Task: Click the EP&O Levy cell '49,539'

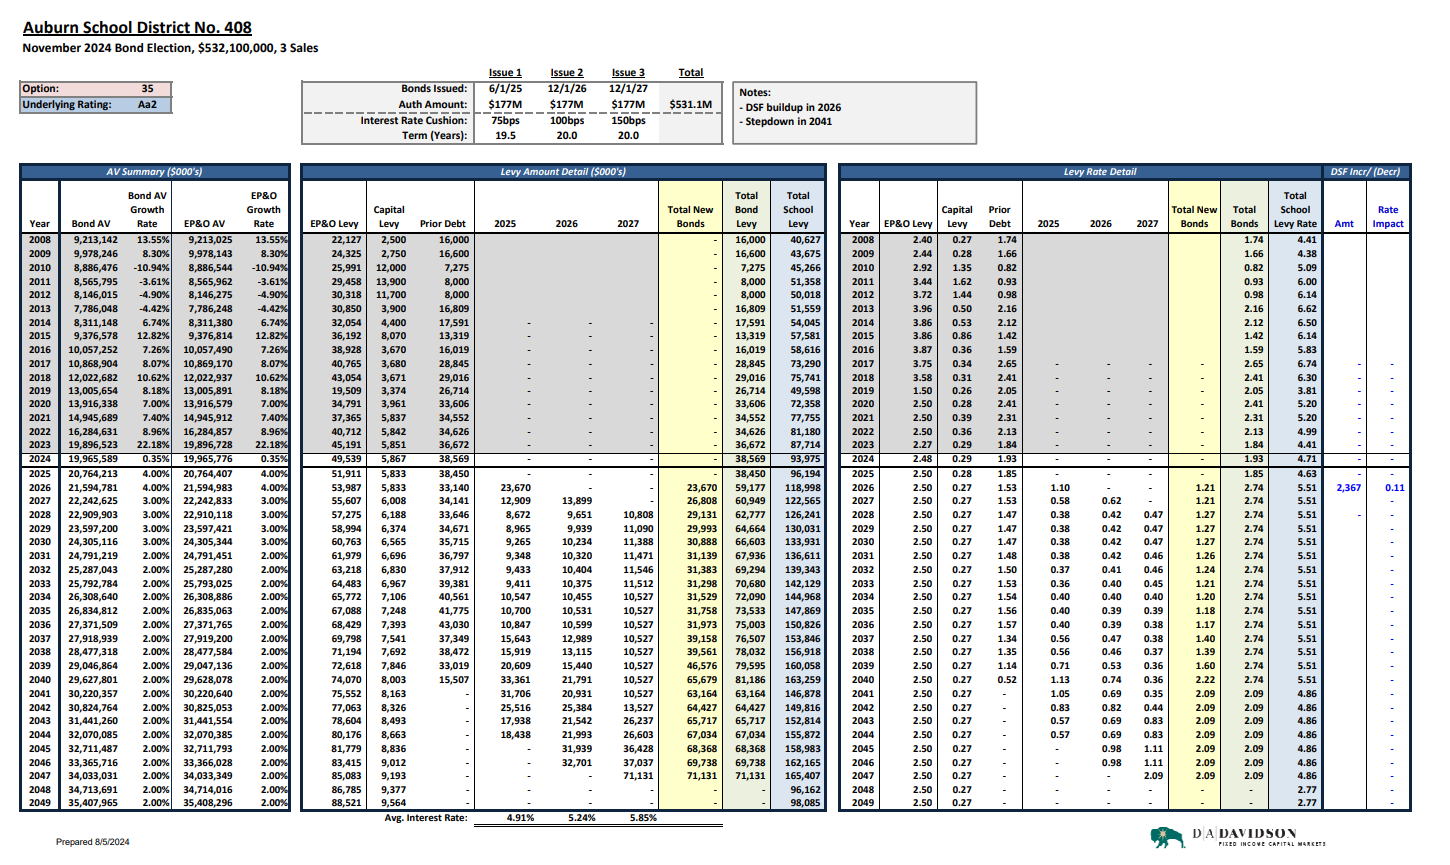Action: pyautogui.click(x=347, y=460)
